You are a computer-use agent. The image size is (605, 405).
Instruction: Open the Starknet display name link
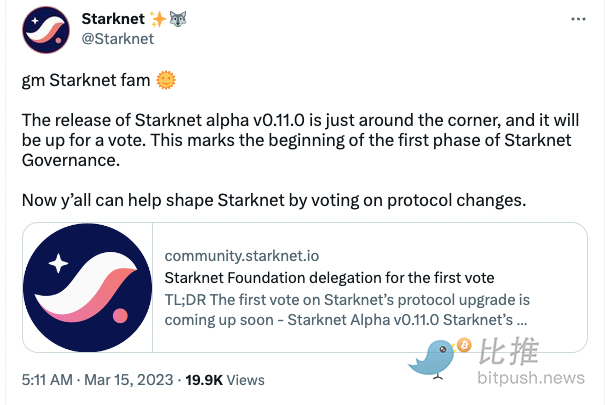[113, 19]
